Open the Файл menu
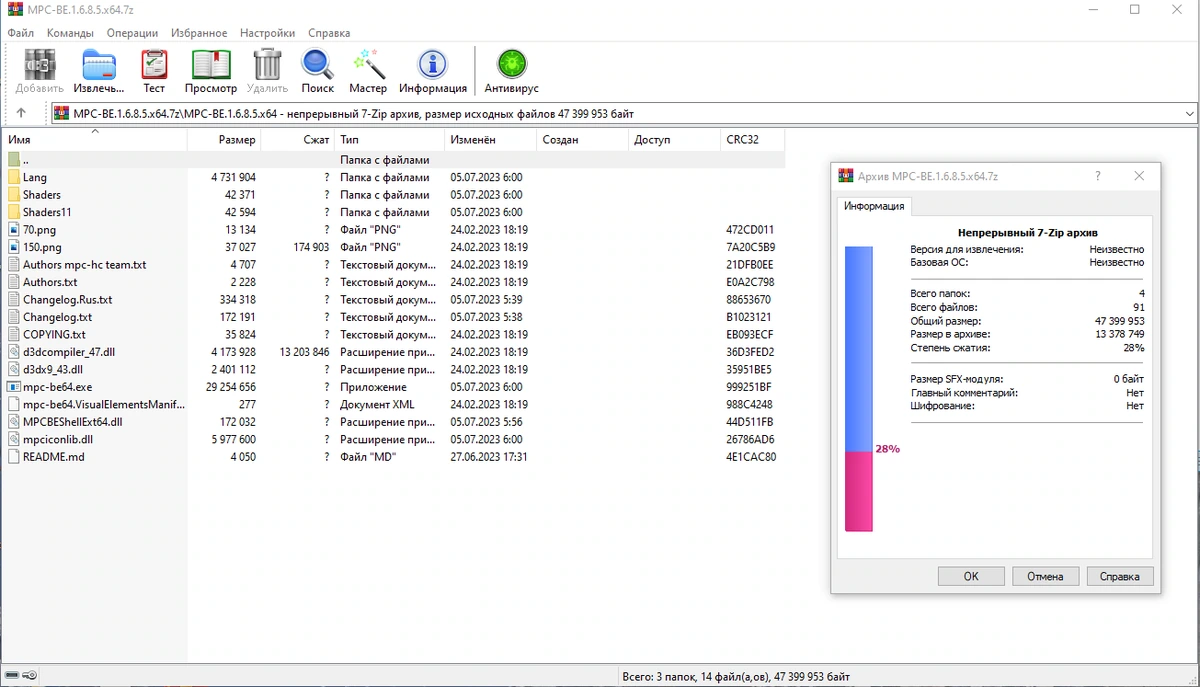1200x687 pixels. [x=20, y=33]
